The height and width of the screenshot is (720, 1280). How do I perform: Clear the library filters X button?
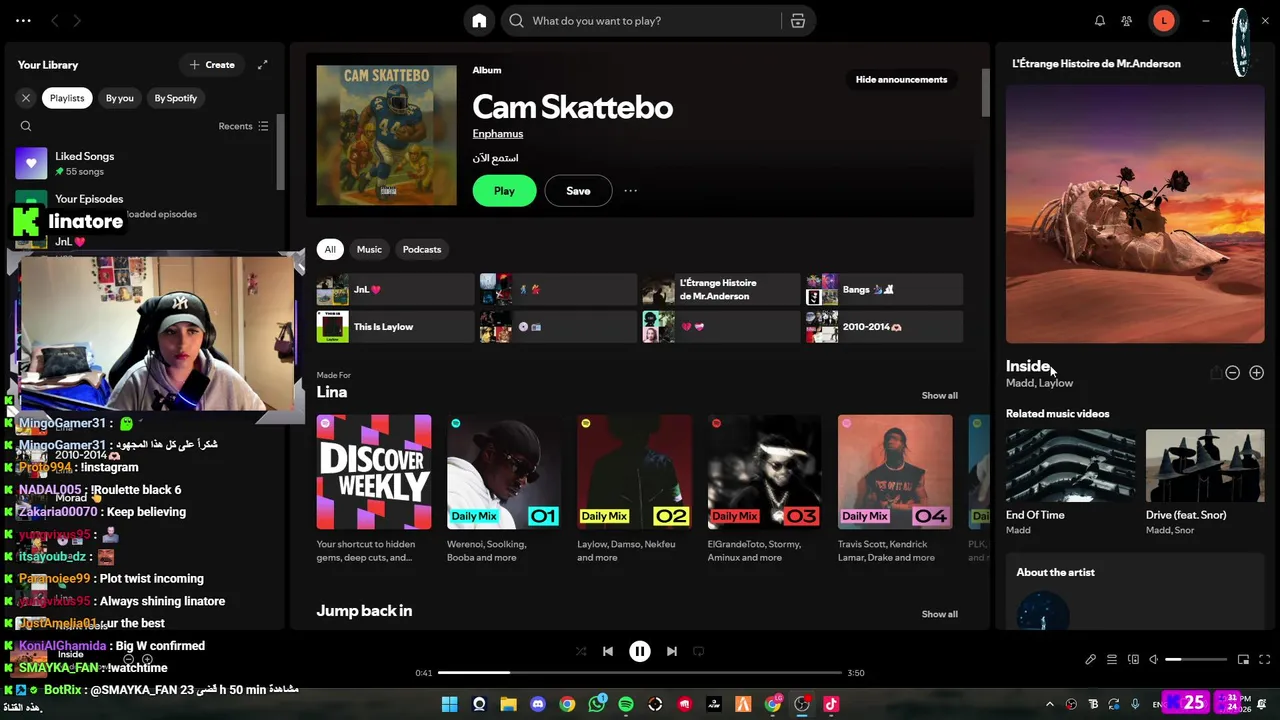pos(26,98)
